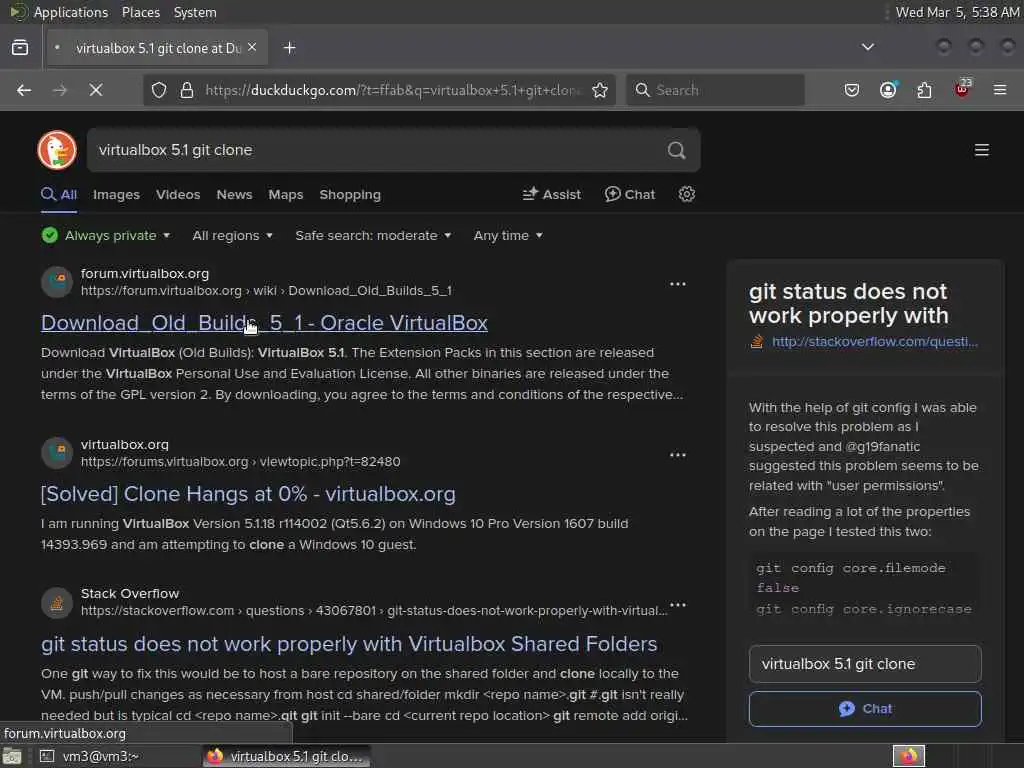Screen dimensions: 1024x768
Task: Switch to the Maps tab
Action: point(285,195)
